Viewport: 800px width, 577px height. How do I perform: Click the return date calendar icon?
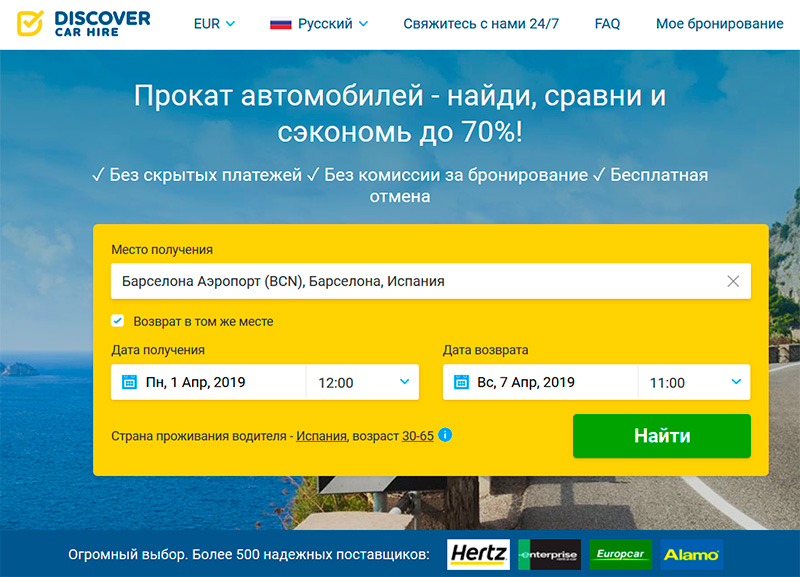click(461, 382)
